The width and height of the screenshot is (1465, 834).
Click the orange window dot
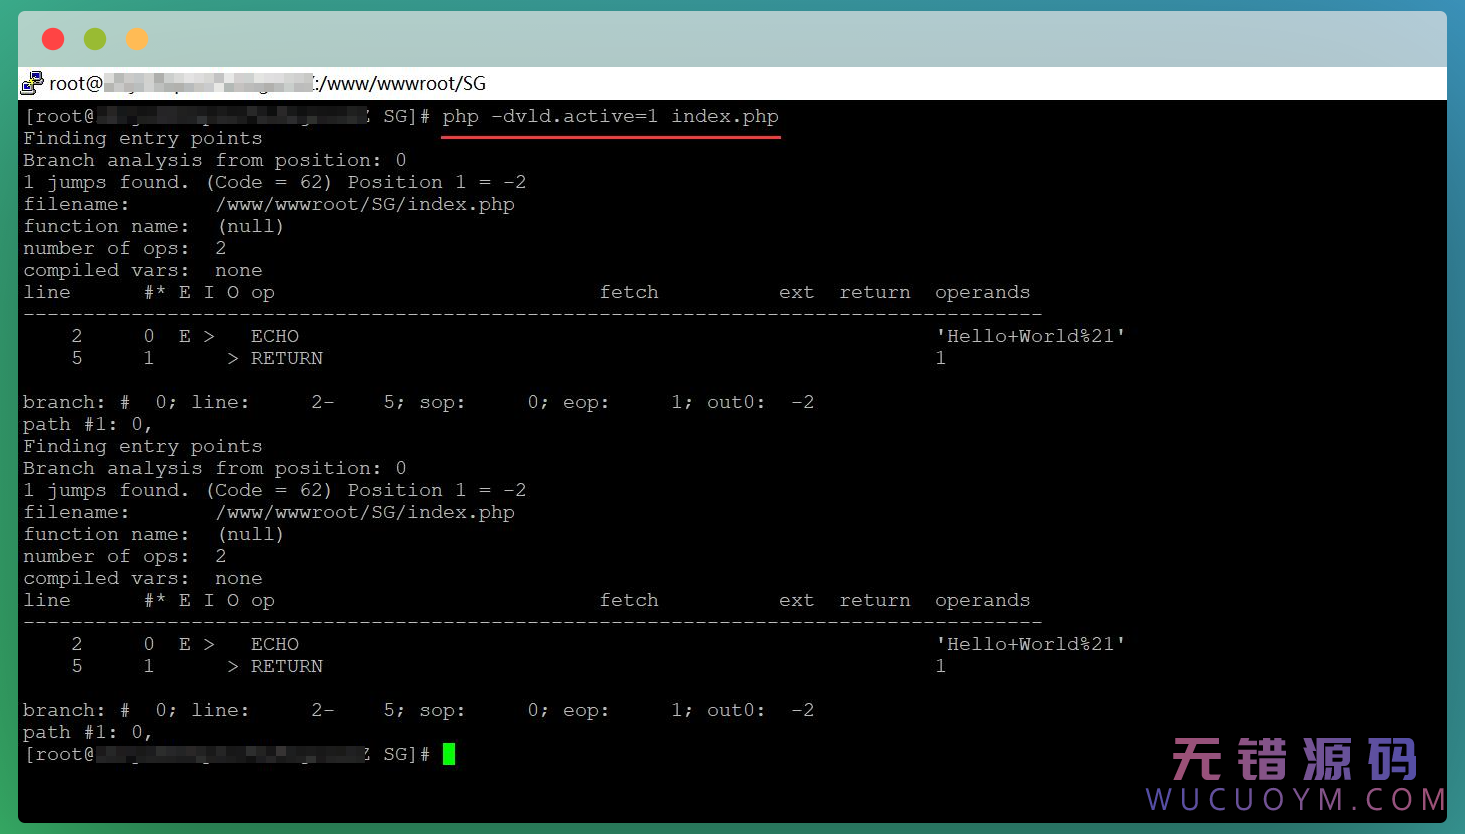click(x=137, y=39)
